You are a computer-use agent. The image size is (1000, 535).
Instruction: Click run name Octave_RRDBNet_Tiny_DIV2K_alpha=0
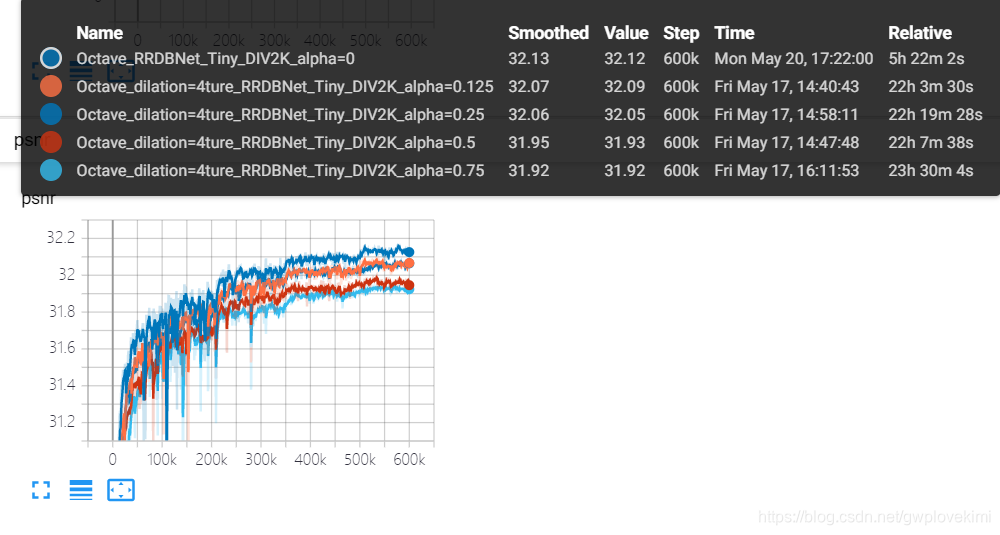coord(216,59)
